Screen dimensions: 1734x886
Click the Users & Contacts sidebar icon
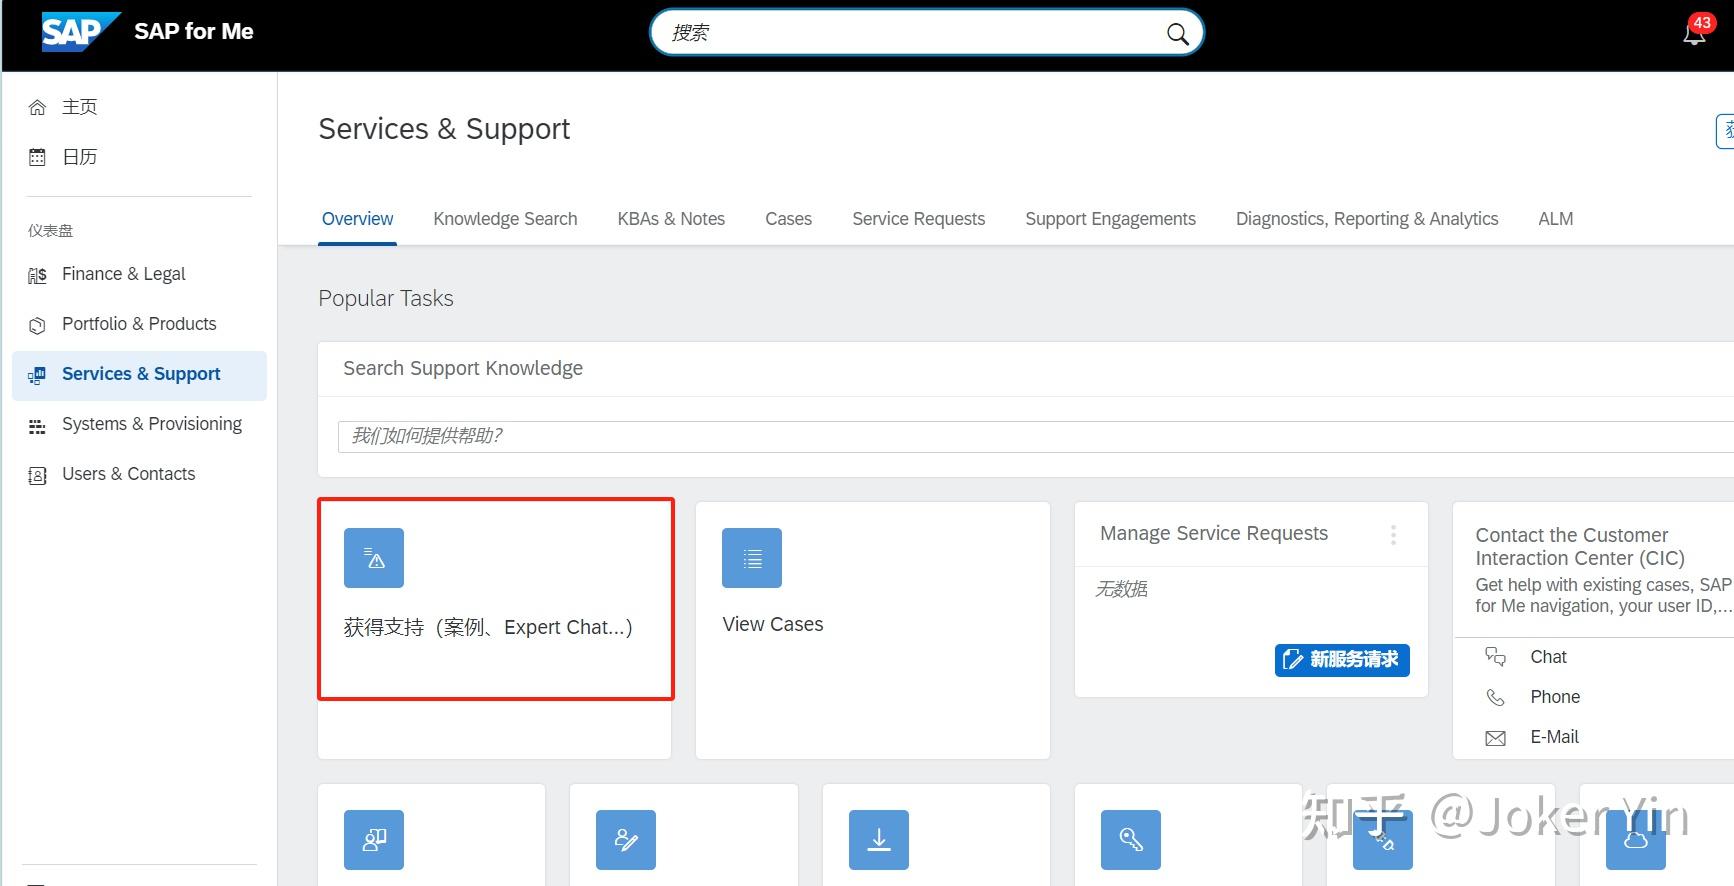tap(37, 475)
